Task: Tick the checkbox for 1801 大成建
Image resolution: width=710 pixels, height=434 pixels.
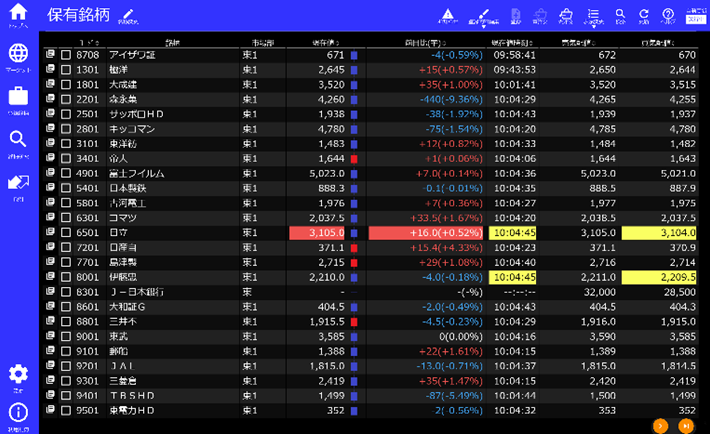Action: coord(66,85)
